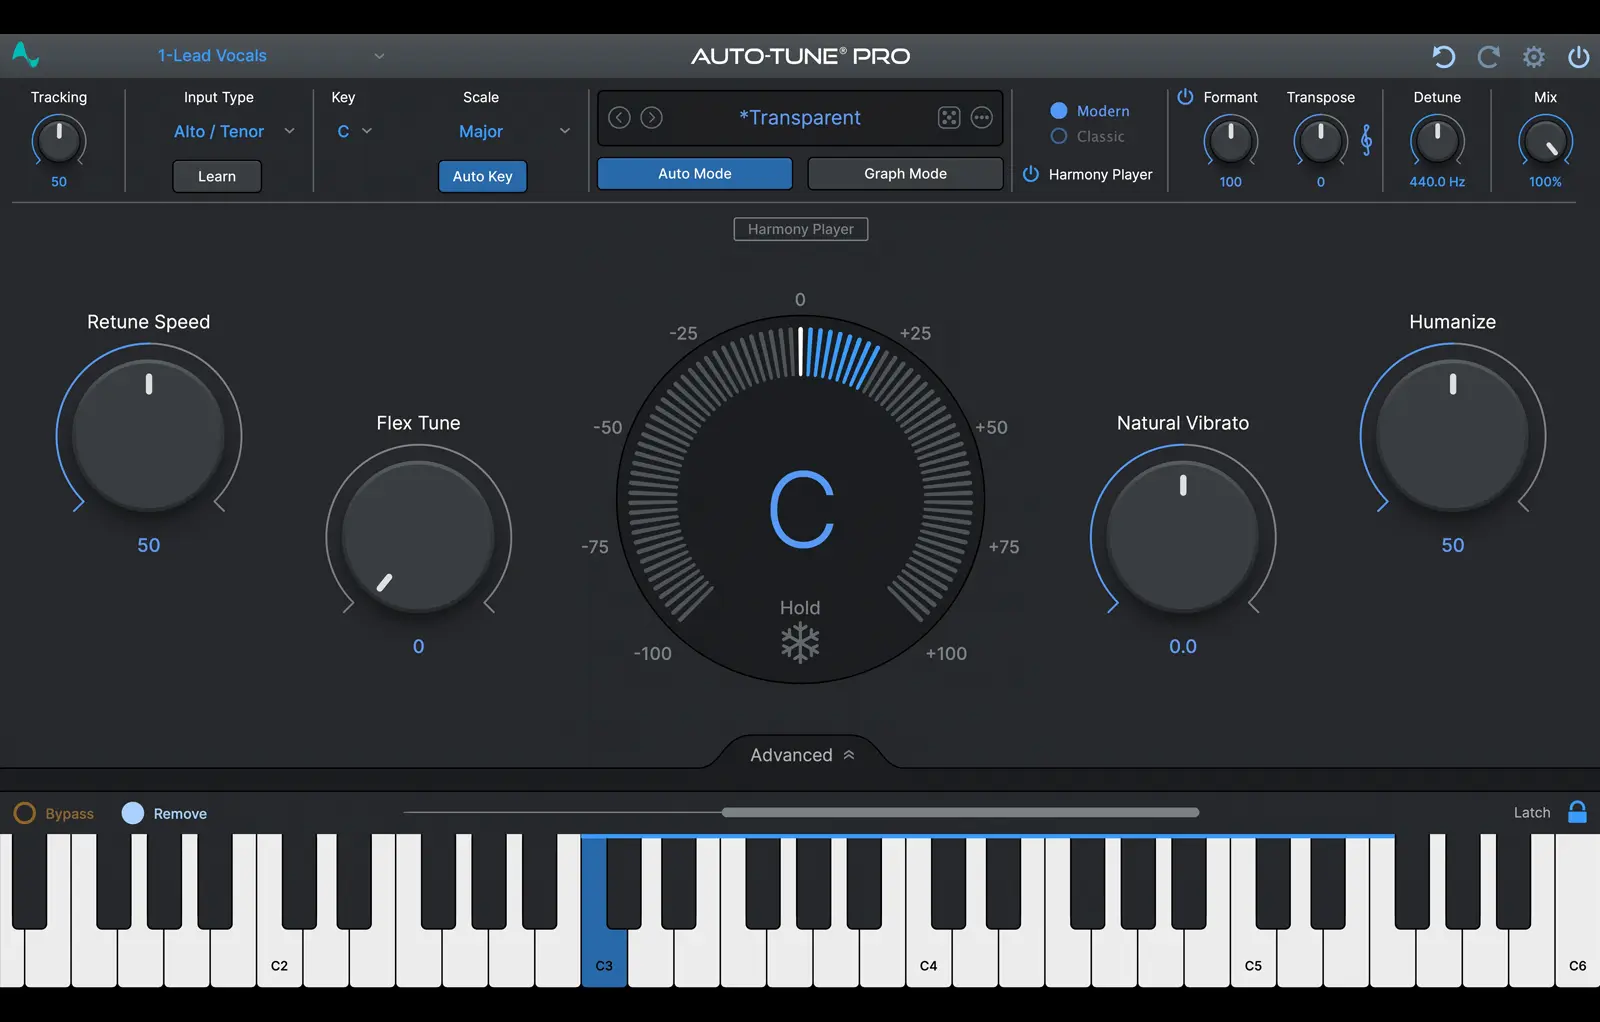Screen dimensions: 1600x1022
Task: Enable Auto Key detection
Action: pyautogui.click(x=482, y=176)
